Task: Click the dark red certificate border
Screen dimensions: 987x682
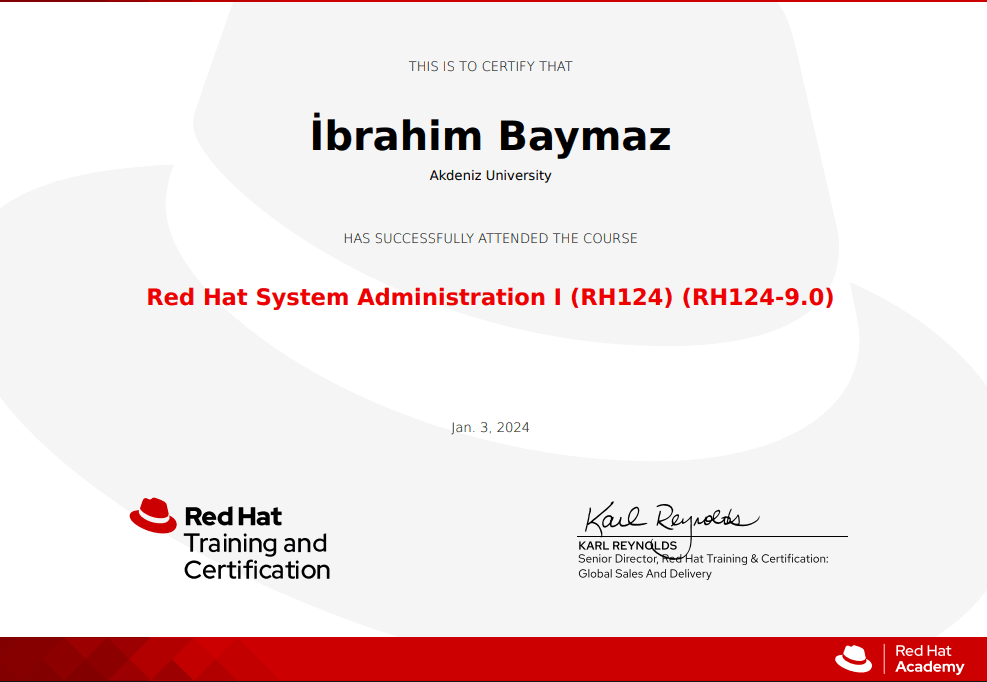Action: (493, 4)
